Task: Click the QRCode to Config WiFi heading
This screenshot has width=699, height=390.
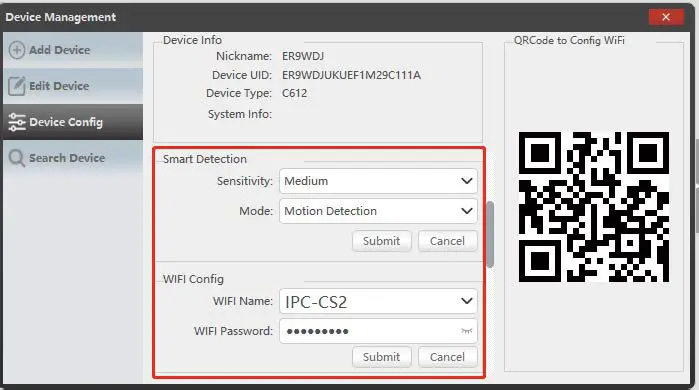Action: (569, 40)
